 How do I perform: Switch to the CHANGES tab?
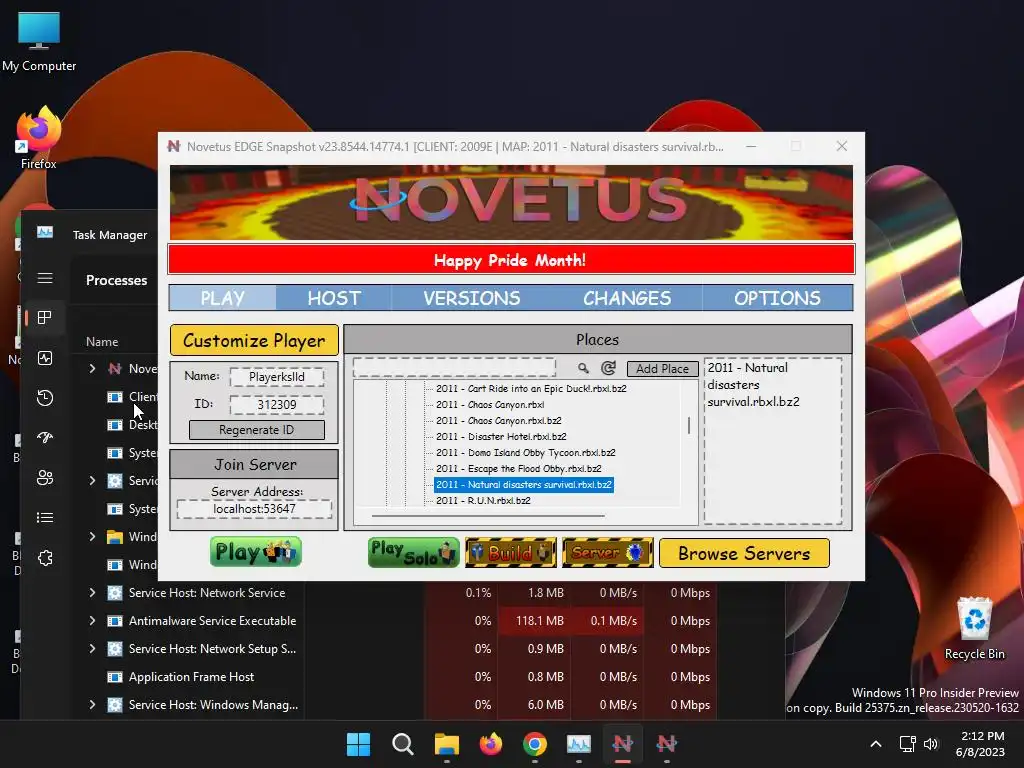pos(627,298)
